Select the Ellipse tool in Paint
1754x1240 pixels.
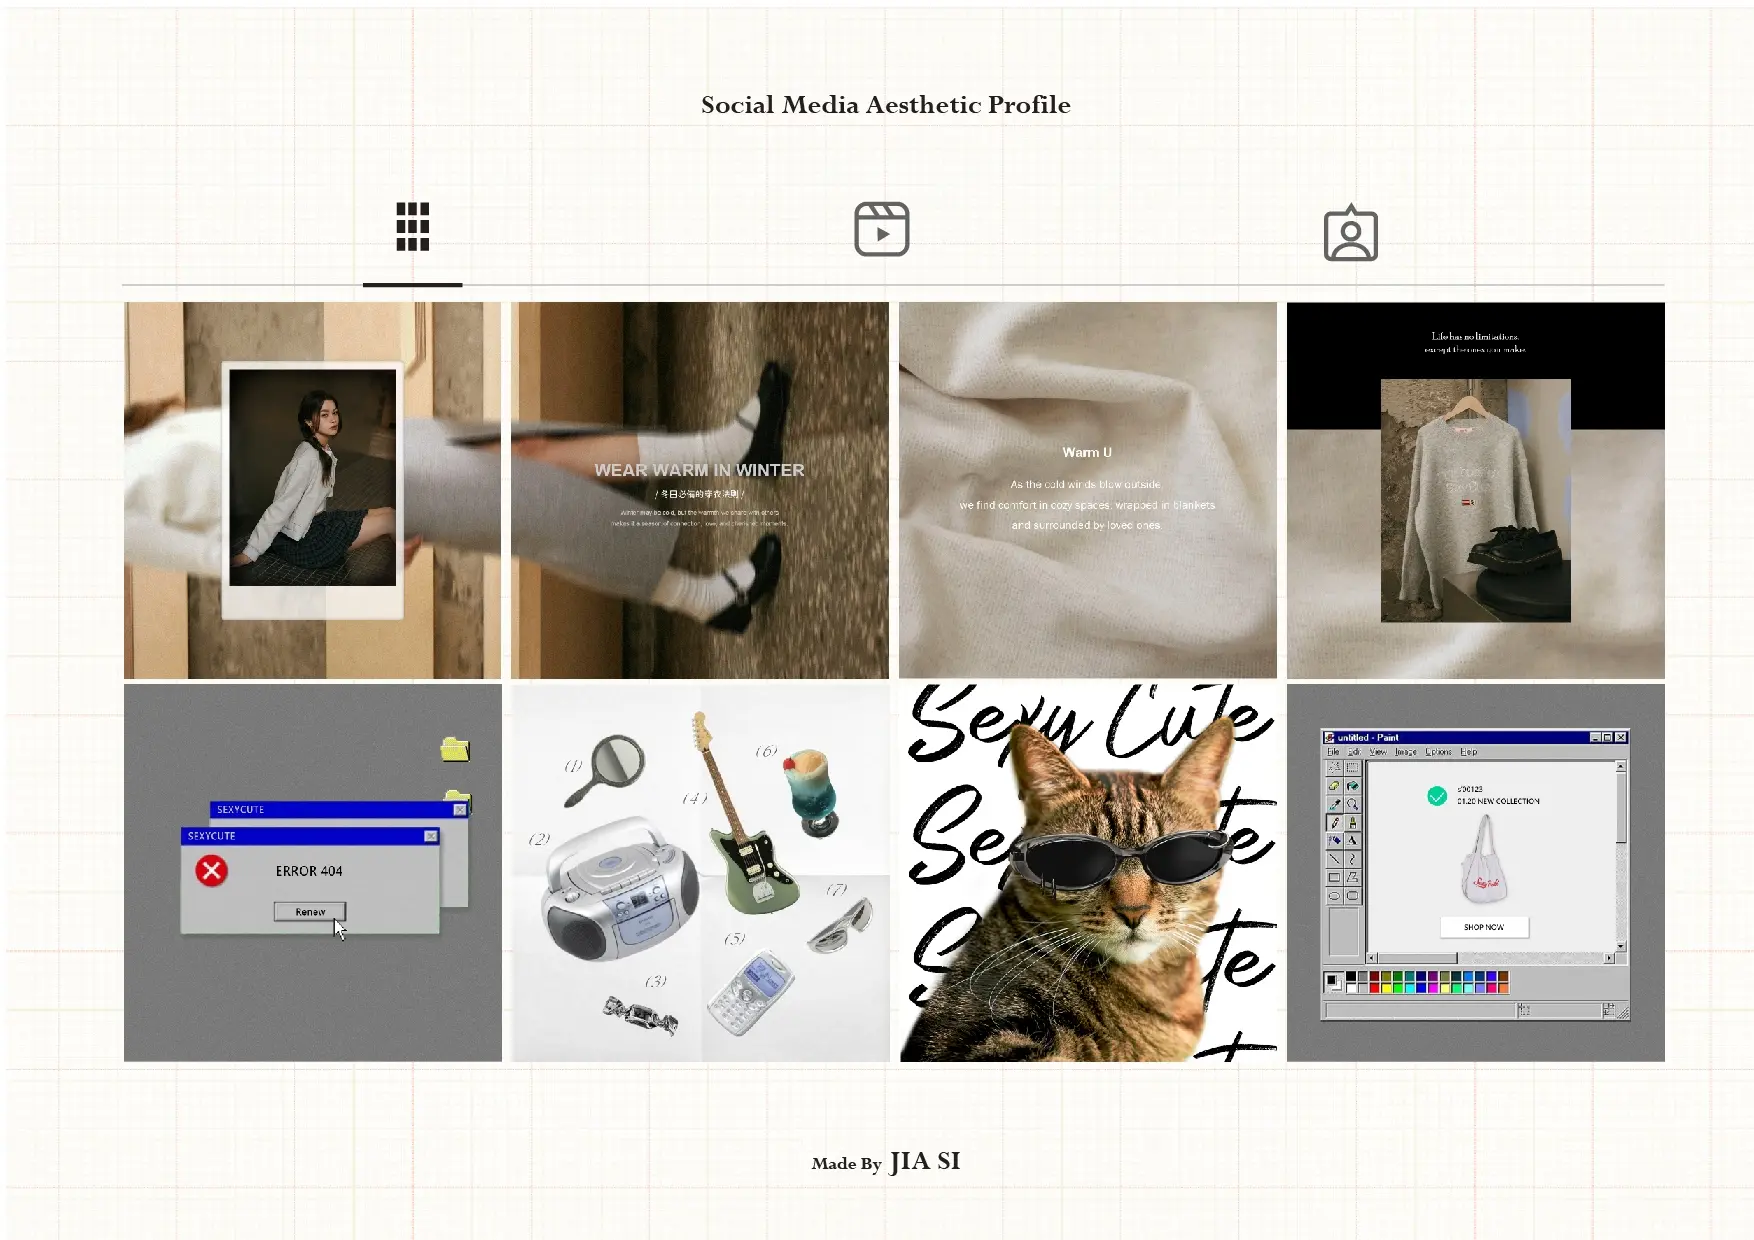(x=1334, y=896)
